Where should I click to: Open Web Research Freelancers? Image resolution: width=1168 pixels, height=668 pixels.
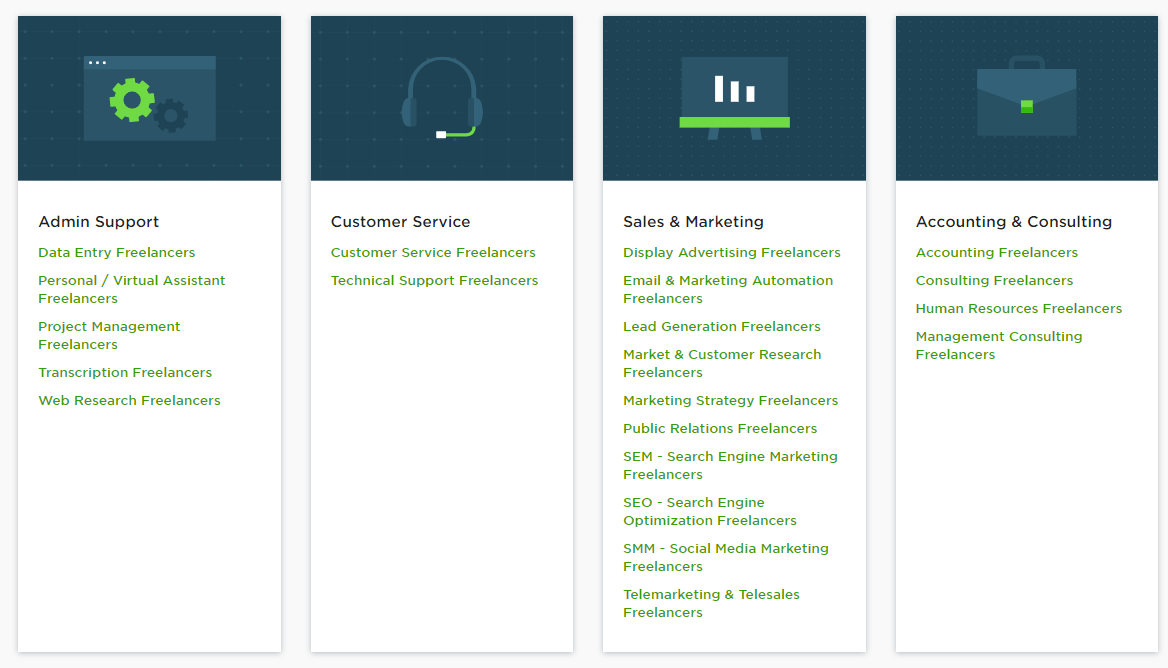click(x=129, y=401)
